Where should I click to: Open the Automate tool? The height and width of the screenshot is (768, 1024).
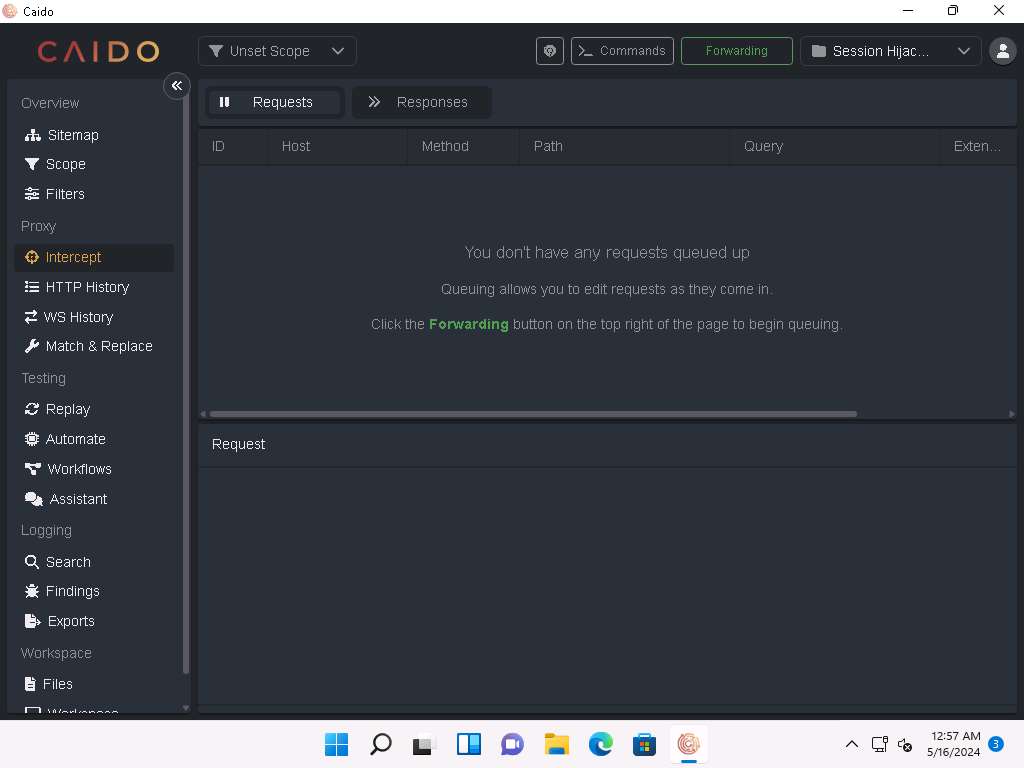pyautogui.click(x=75, y=439)
